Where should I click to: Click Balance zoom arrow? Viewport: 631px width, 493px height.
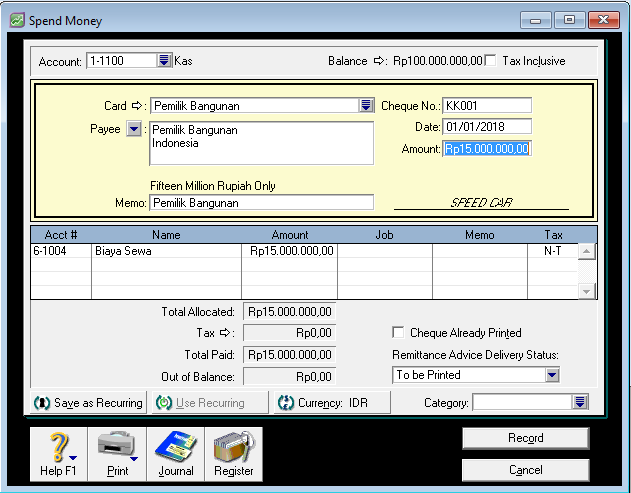378,61
